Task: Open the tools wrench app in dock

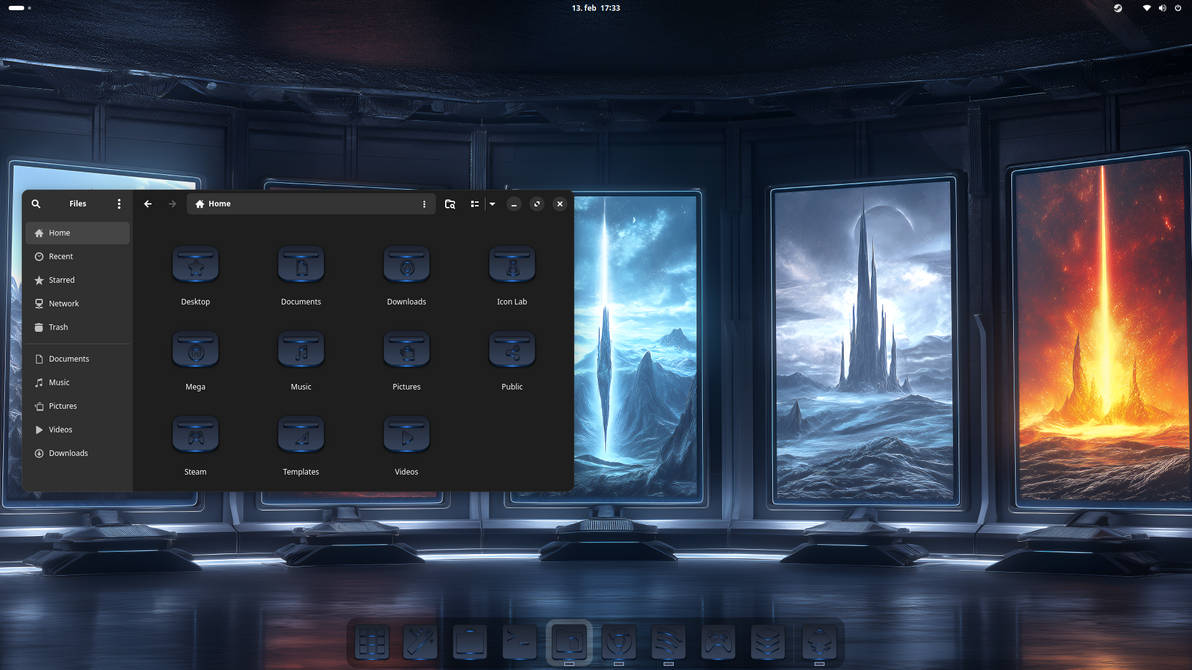Action: click(x=420, y=643)
